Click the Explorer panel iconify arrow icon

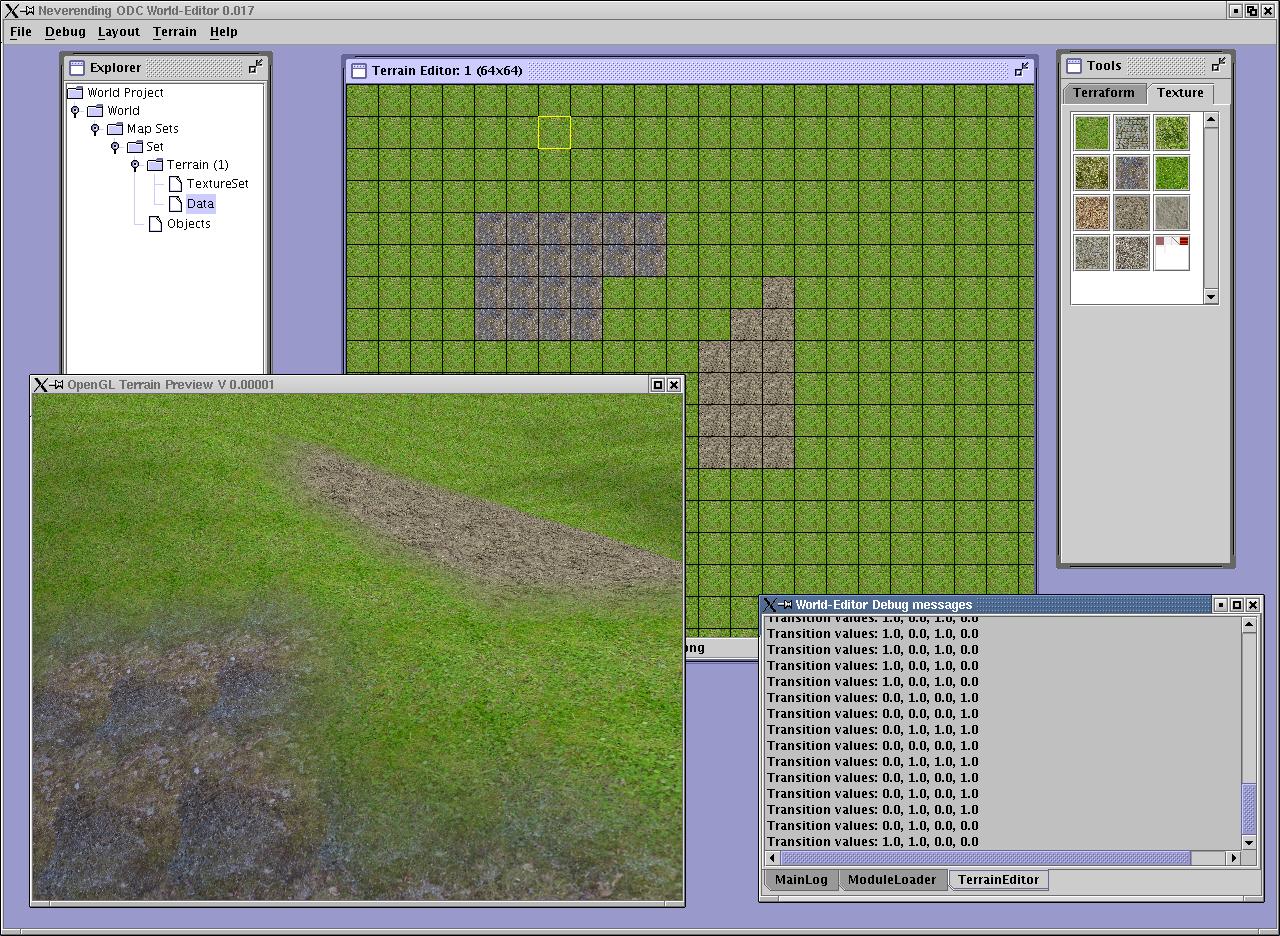(256, 67)
